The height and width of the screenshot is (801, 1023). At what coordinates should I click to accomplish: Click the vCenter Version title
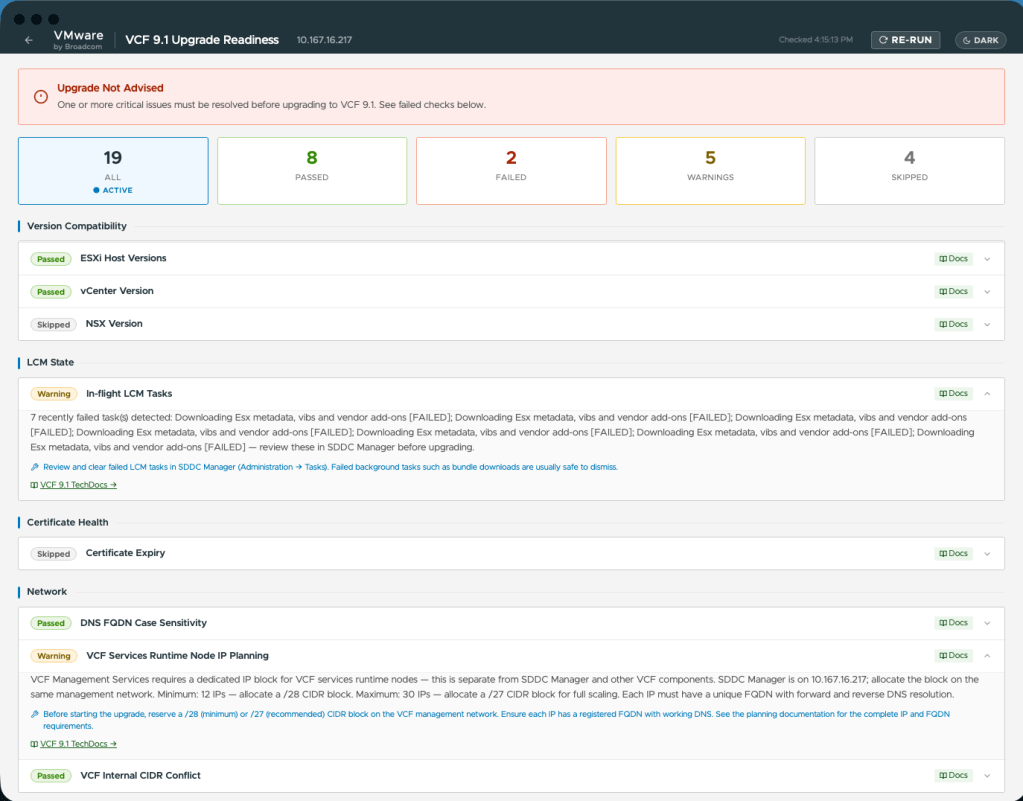click(x=117, y=291)
